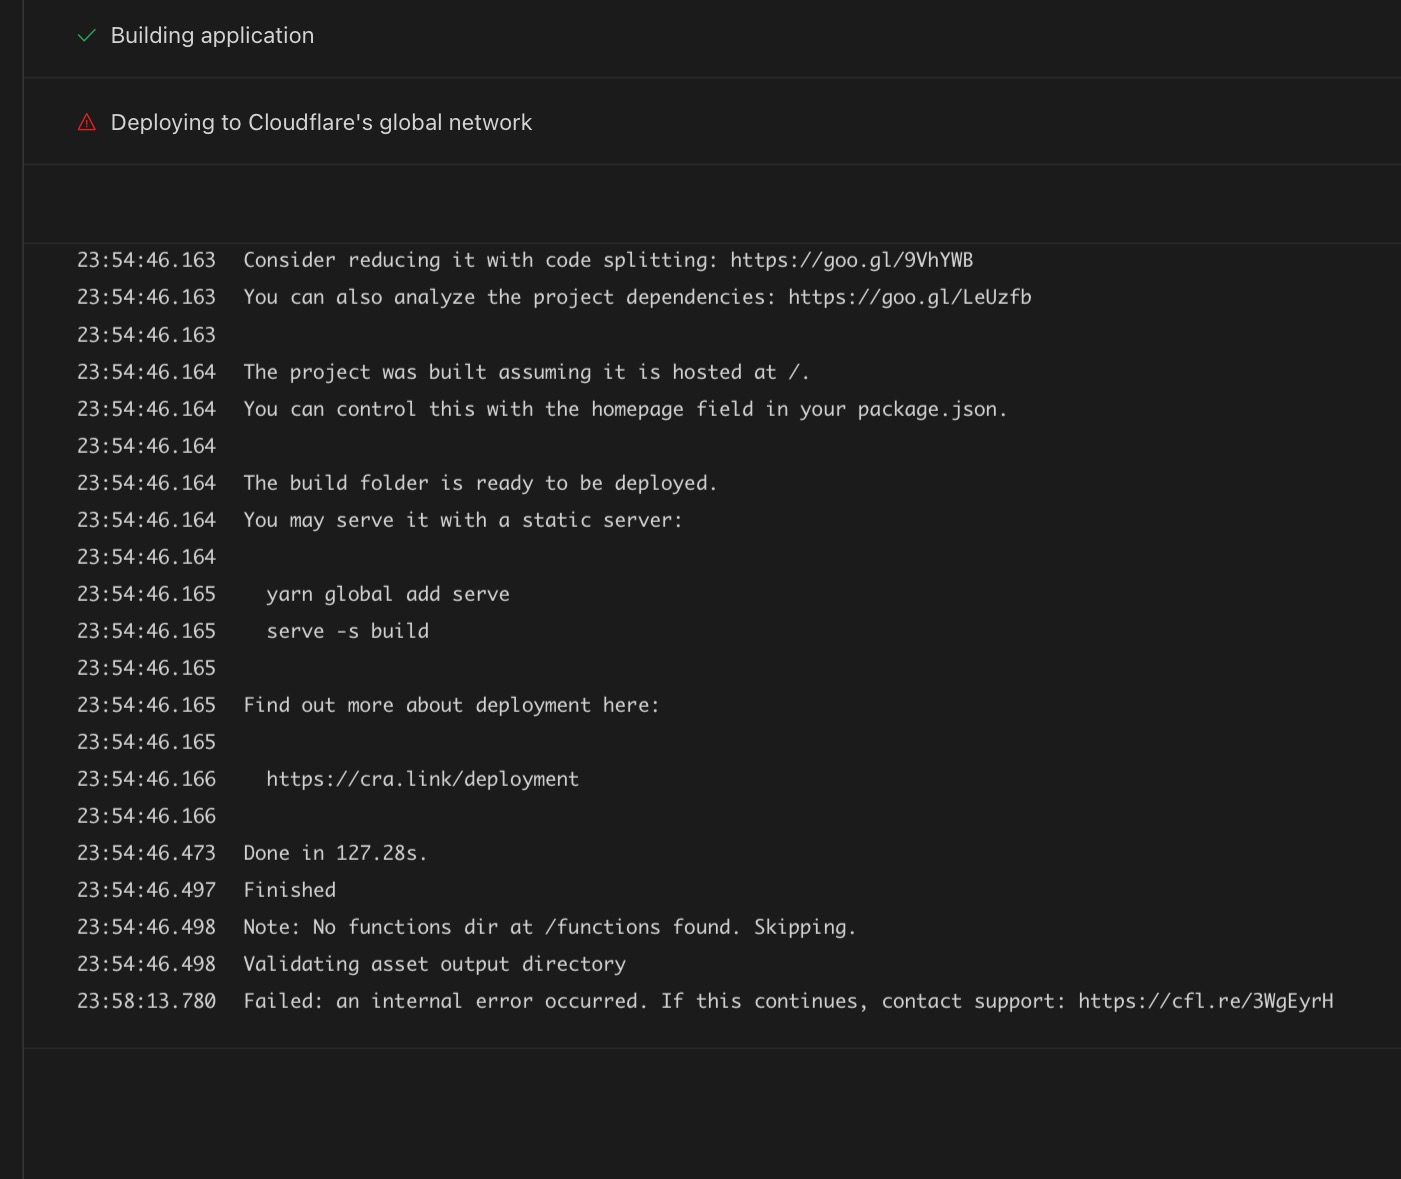Open the support link cfl.re/3WgEyrH

pyautogui.click(x=1205, y=1000)
